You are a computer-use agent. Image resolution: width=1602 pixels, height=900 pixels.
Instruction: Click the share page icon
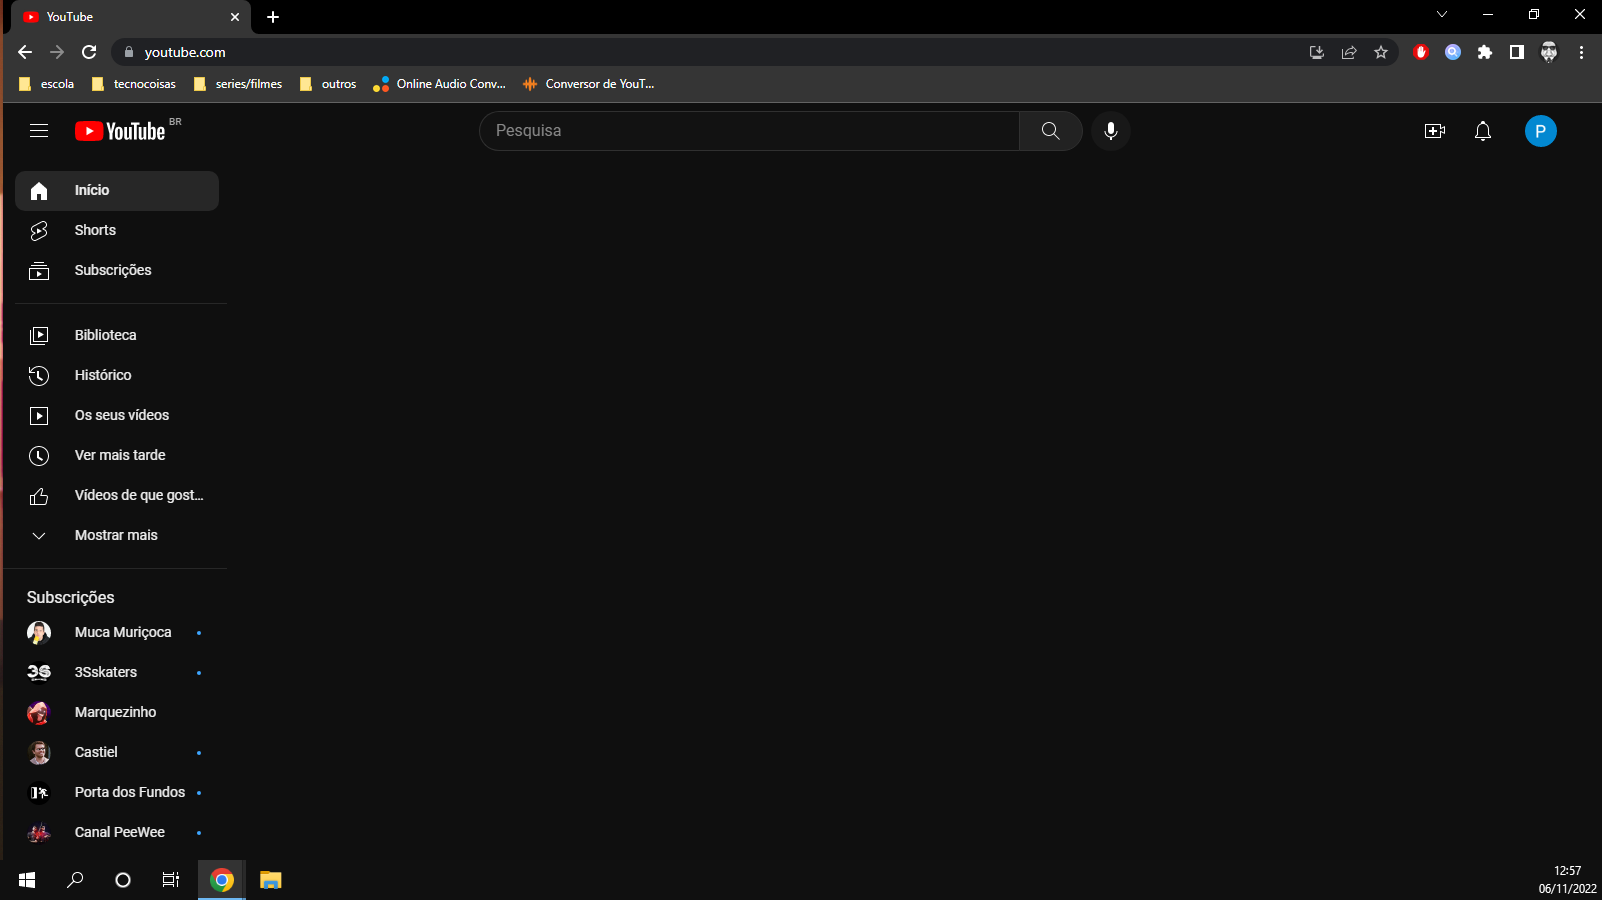1349,52
